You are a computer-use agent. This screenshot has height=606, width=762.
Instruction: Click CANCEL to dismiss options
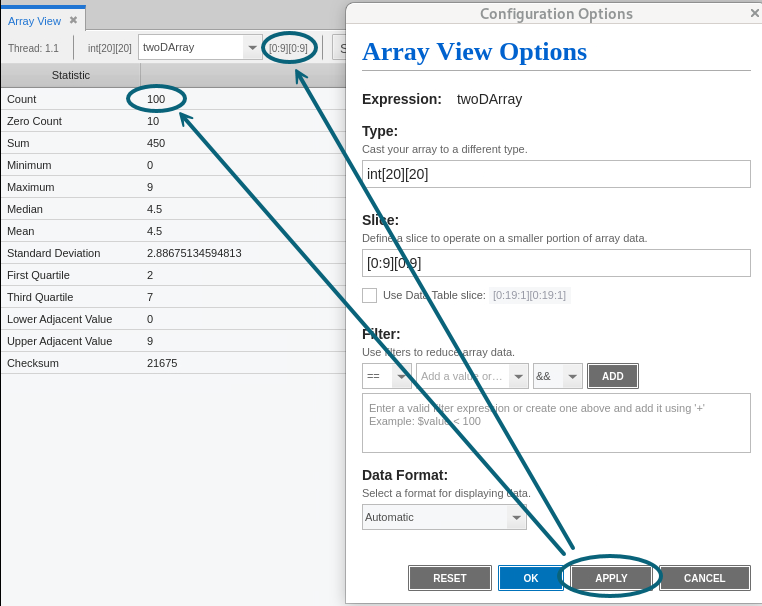tap(705, 578)
